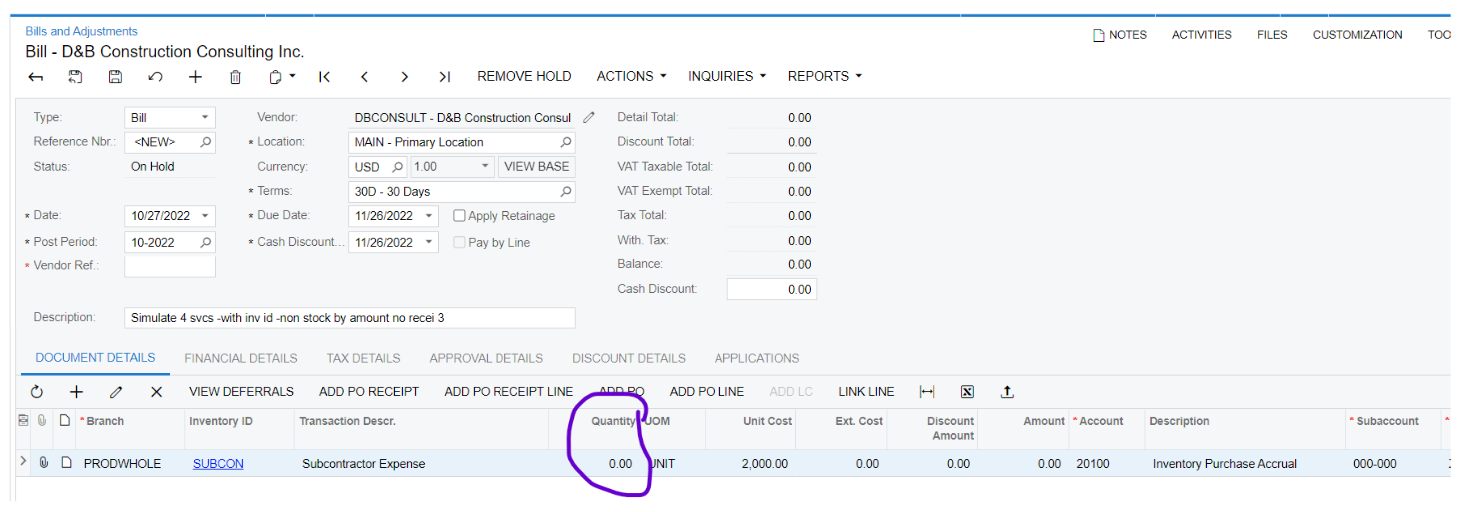1460x512 pixels.
Task: Click the Cash Discount amount field
Action: tap(771, 289)
